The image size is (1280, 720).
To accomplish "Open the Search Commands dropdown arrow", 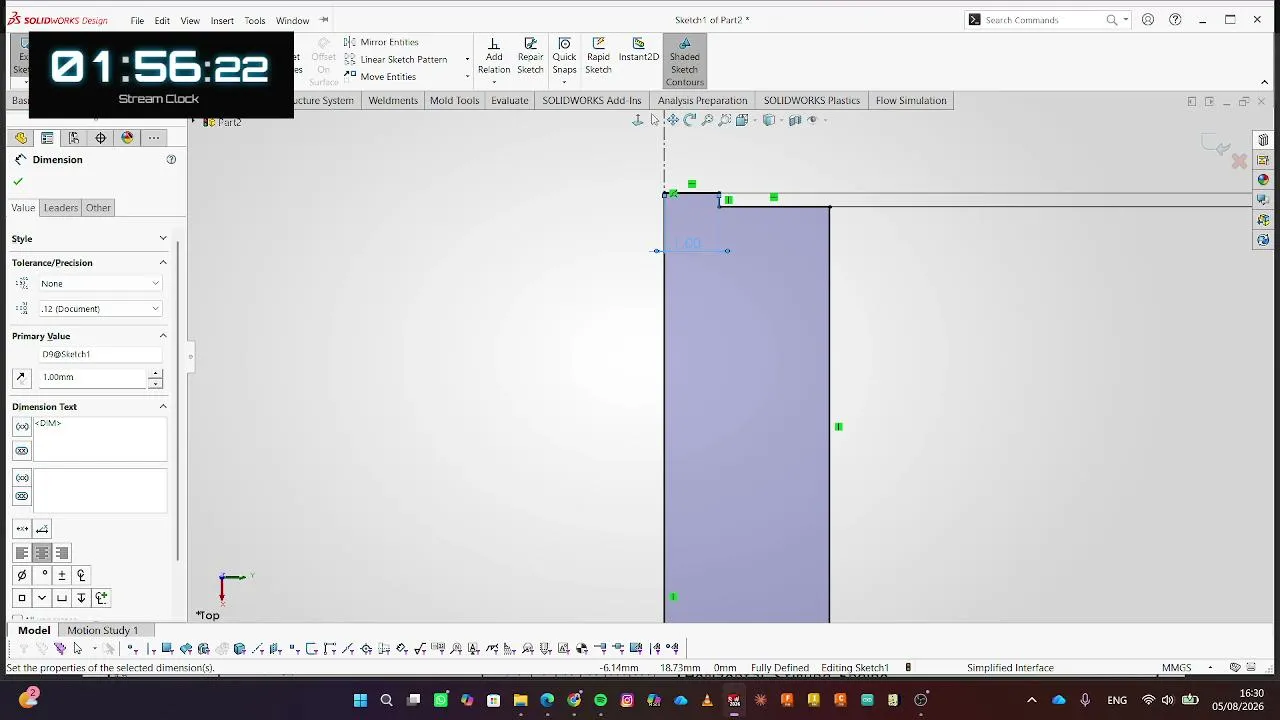I will (1126, 20).
